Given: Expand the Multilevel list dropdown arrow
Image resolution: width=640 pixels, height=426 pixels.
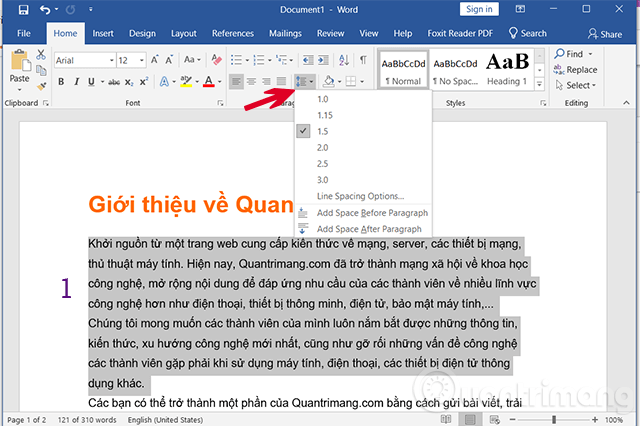Looking at the screenshot, I should (x=291, y=60).
